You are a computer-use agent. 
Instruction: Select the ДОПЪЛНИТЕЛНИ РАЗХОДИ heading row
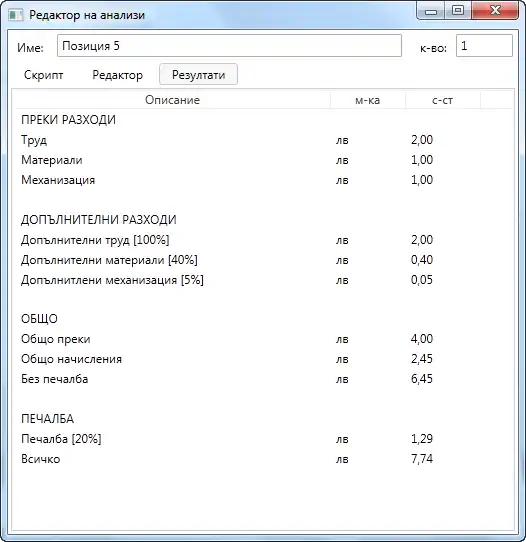(263, 220)
